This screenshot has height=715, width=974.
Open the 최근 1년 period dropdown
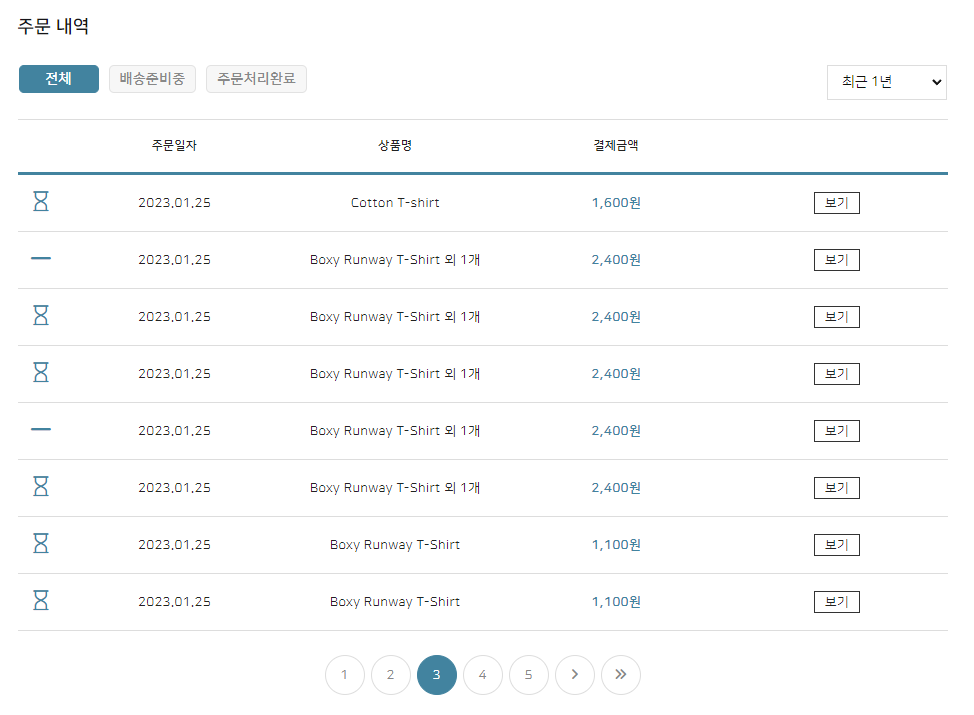886,82
